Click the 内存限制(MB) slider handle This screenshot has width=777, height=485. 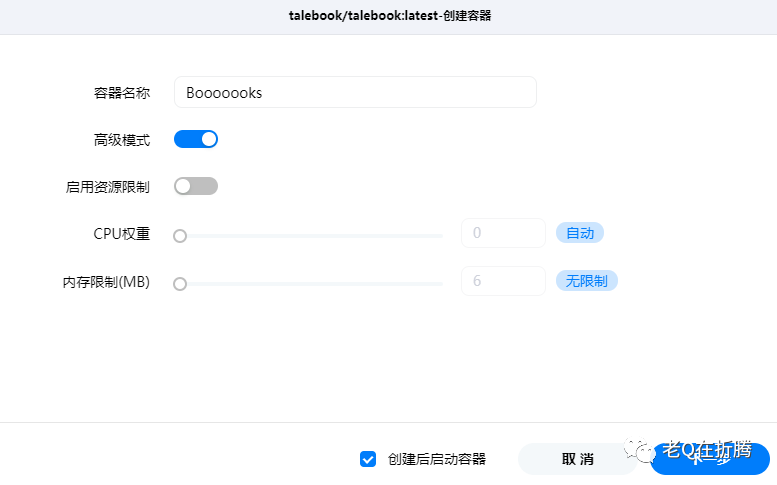tap(180, 284)
